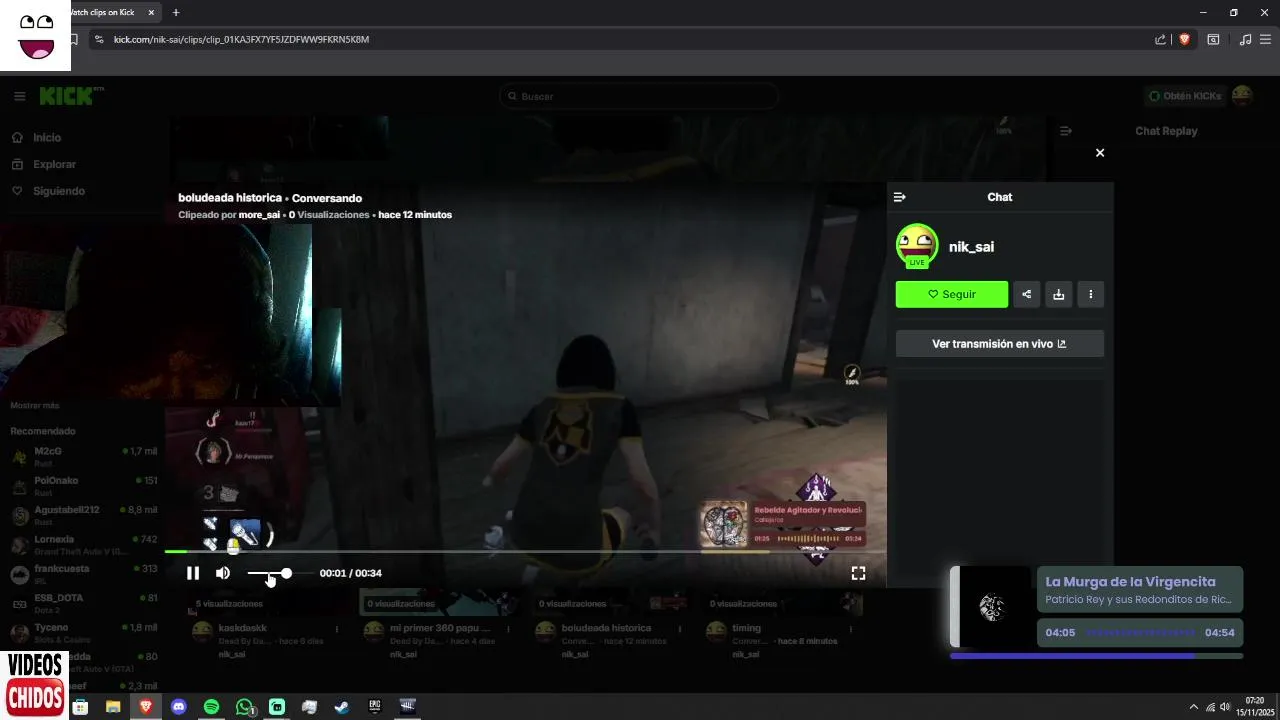
Task: Open options menu for timing clip
Action: (853, 629)
